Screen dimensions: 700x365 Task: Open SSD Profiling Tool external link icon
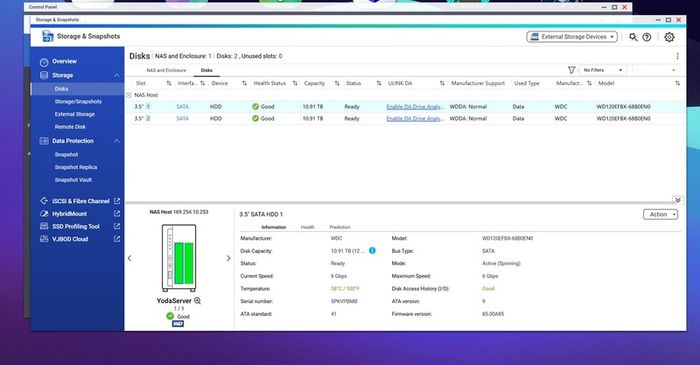117,226
